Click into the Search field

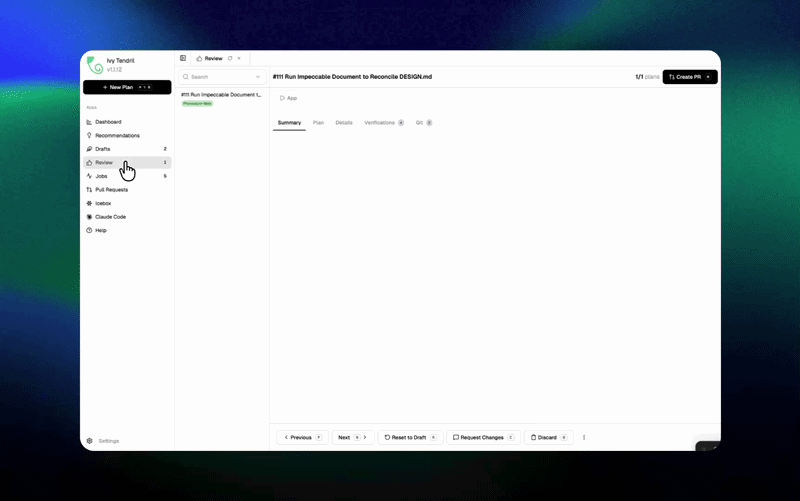(x=222, y=77)
